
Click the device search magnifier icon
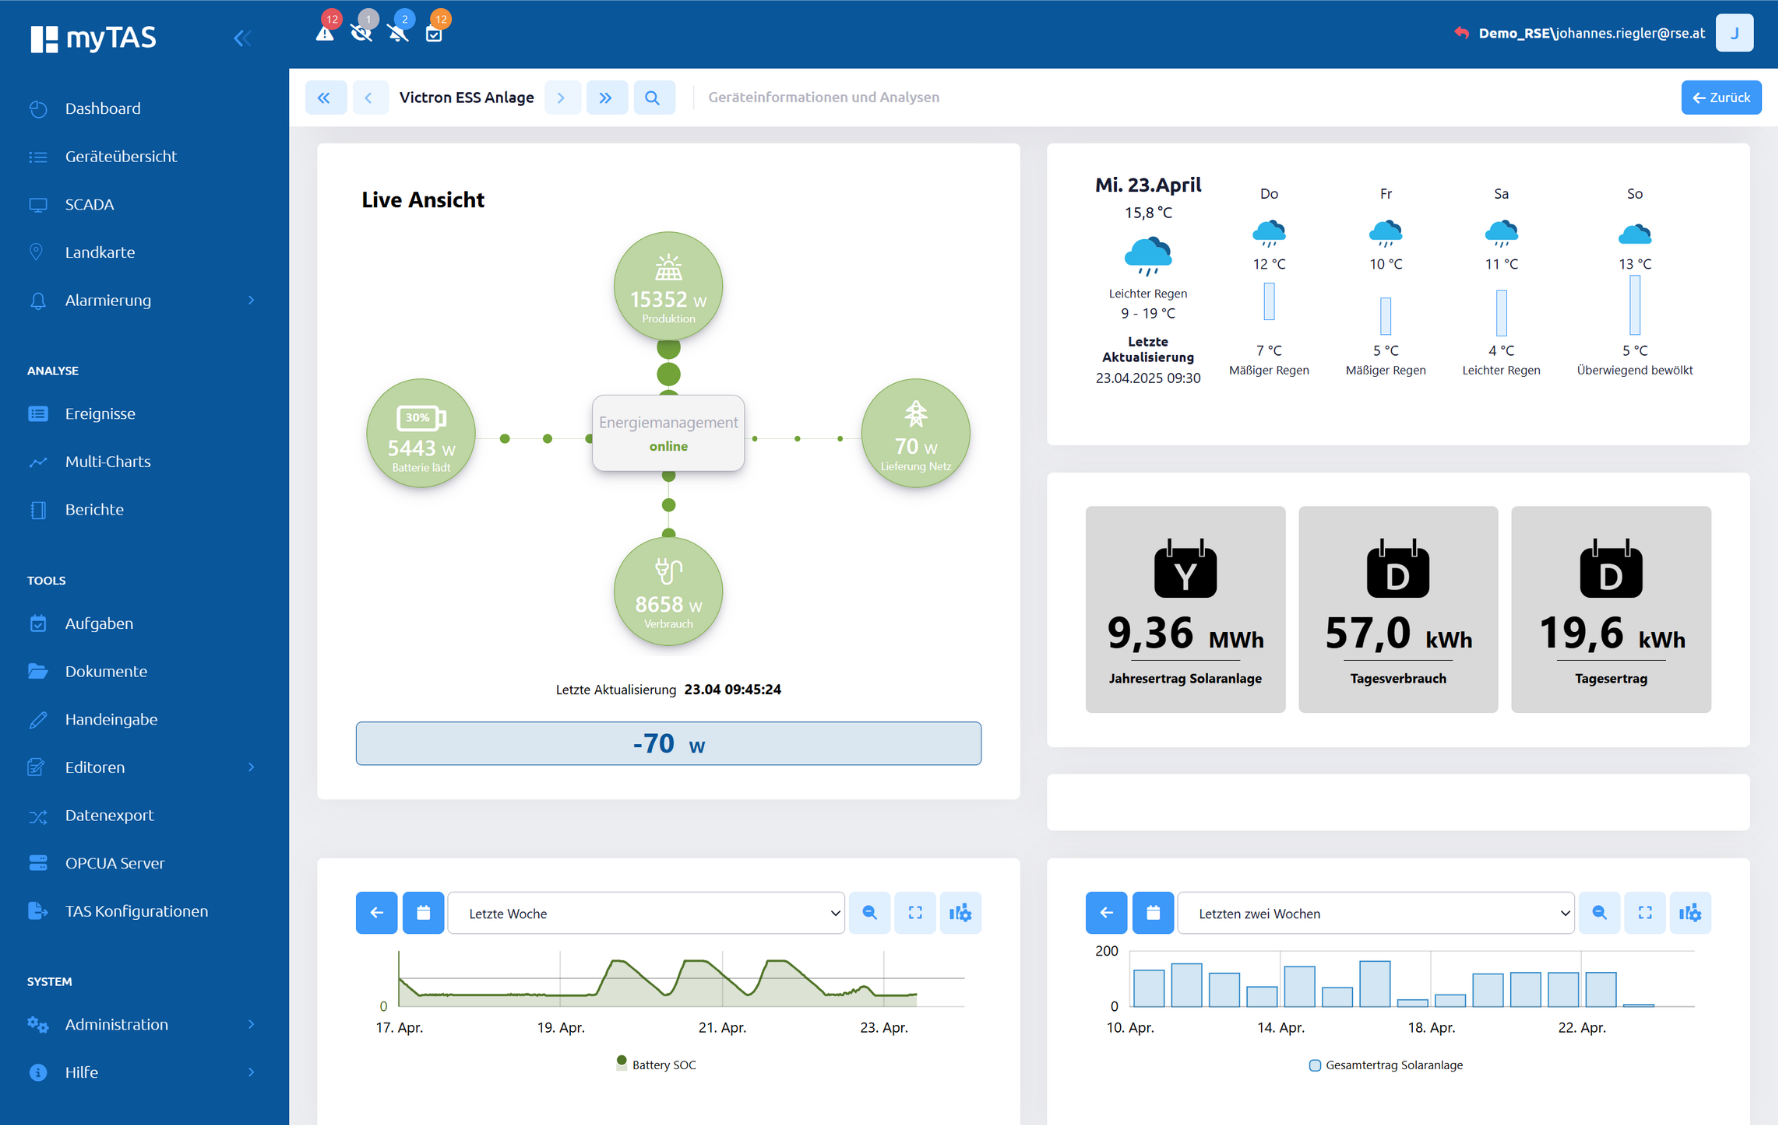pos(653,98)
